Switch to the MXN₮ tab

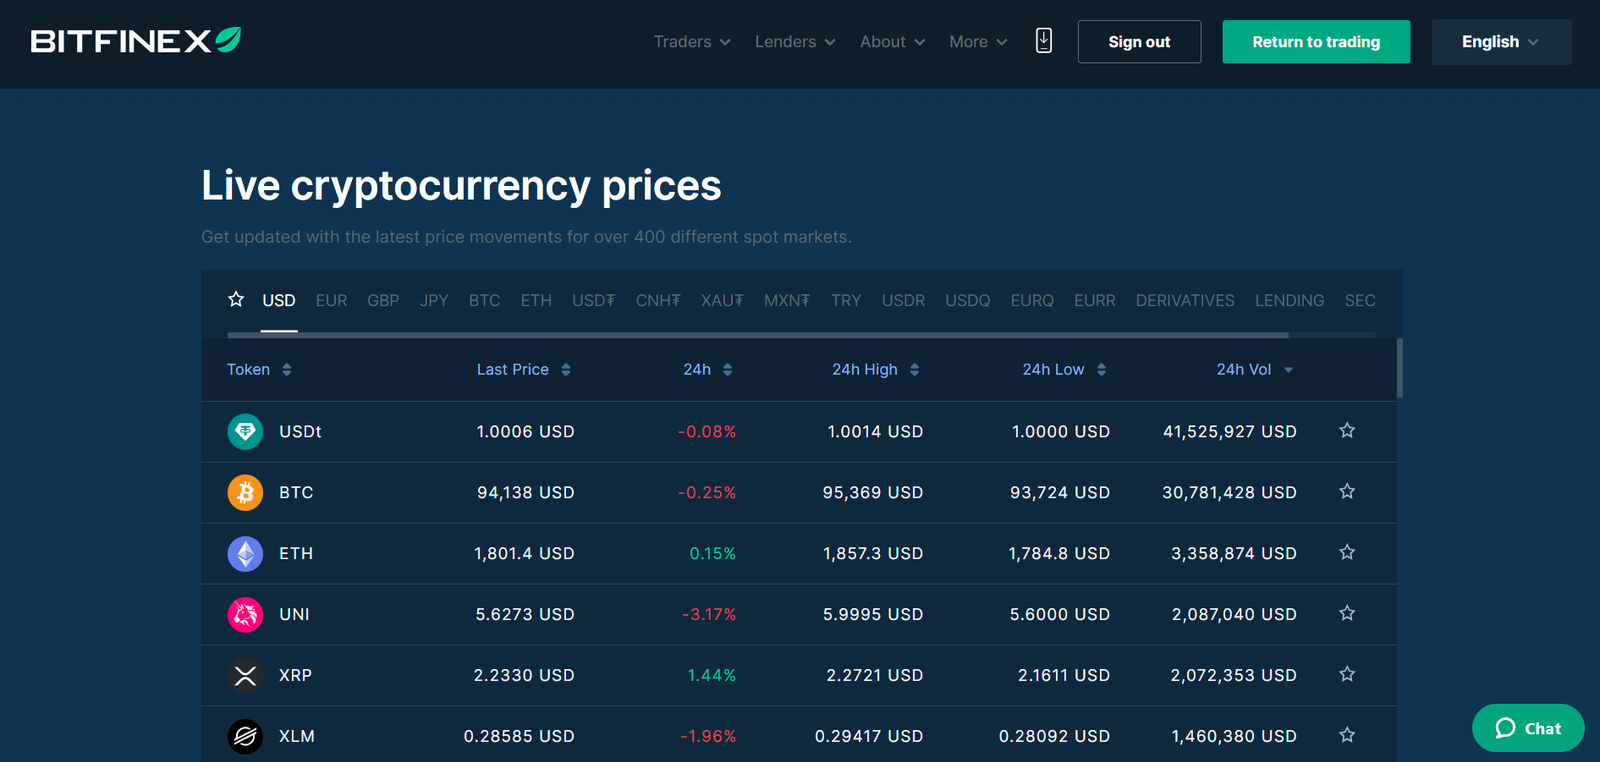point(787,300)
